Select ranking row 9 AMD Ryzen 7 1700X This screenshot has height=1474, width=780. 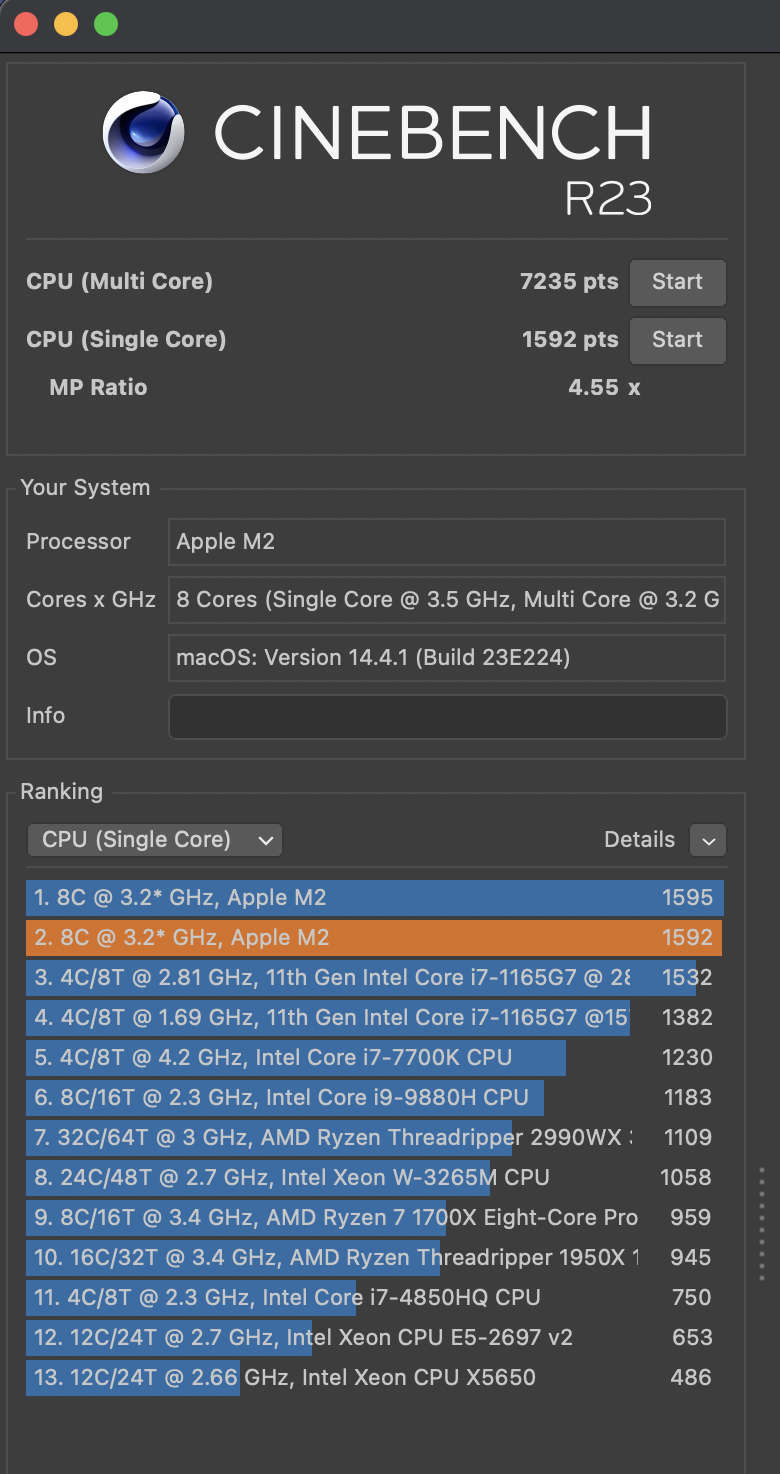(x=375, y=1218)
